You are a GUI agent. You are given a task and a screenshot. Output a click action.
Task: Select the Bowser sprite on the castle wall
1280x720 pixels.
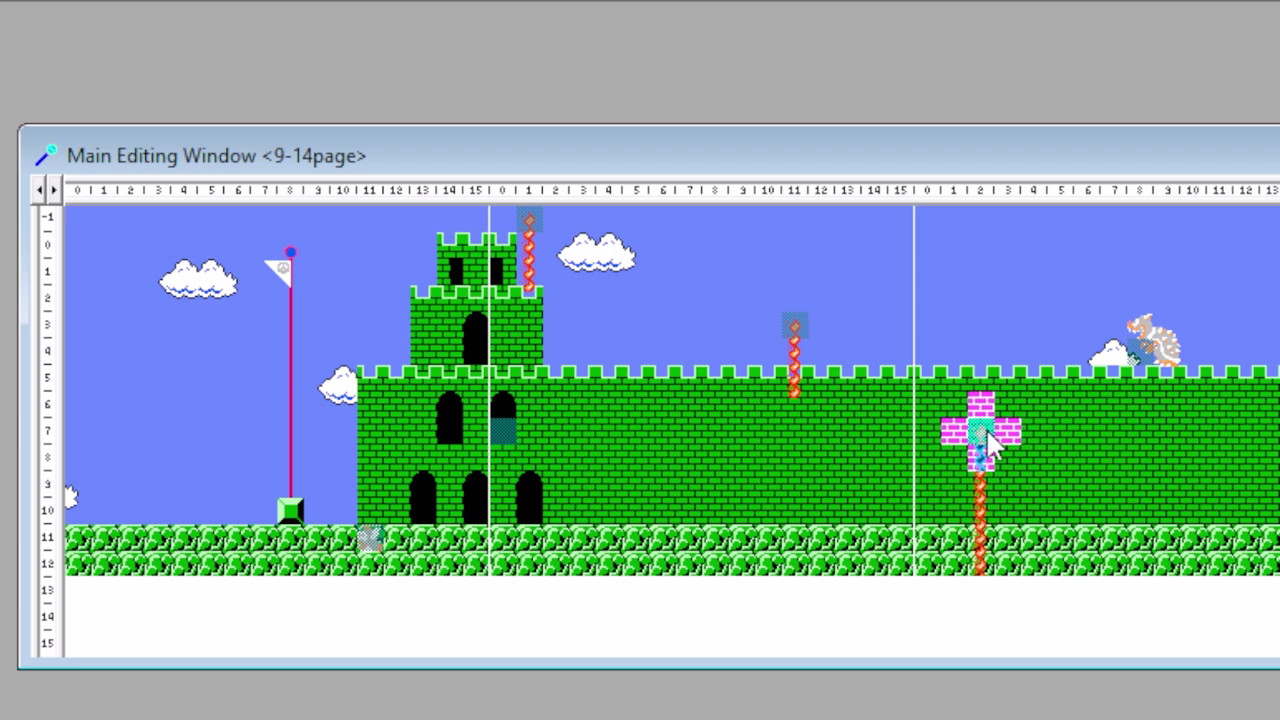(x=1154, y=340)
